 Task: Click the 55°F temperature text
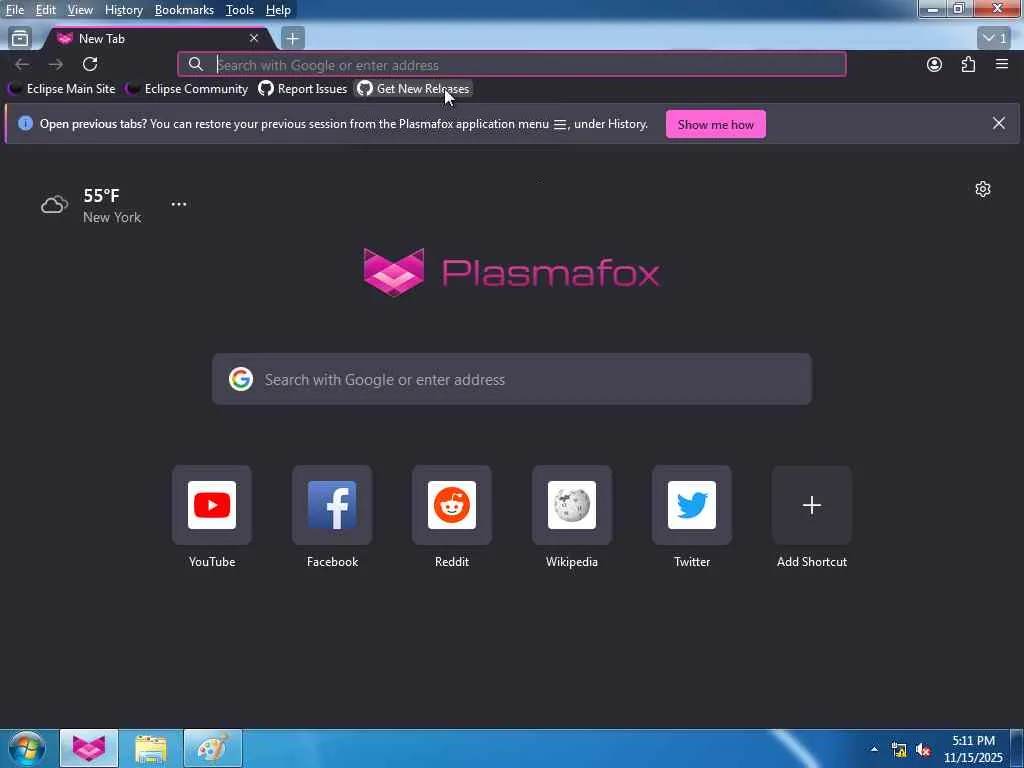(101, 195)
